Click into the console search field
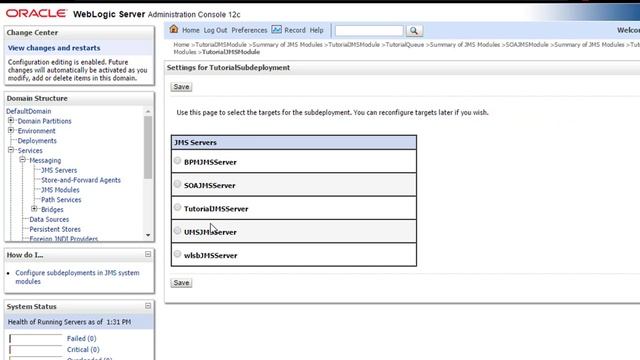This screenshot has width=640, height=360. click(369, 31)
